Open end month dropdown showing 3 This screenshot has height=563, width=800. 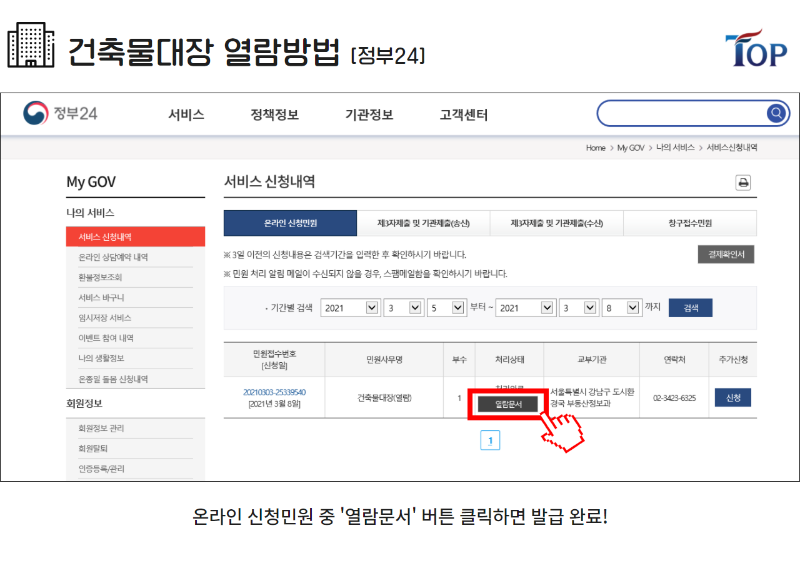(579, 308)
